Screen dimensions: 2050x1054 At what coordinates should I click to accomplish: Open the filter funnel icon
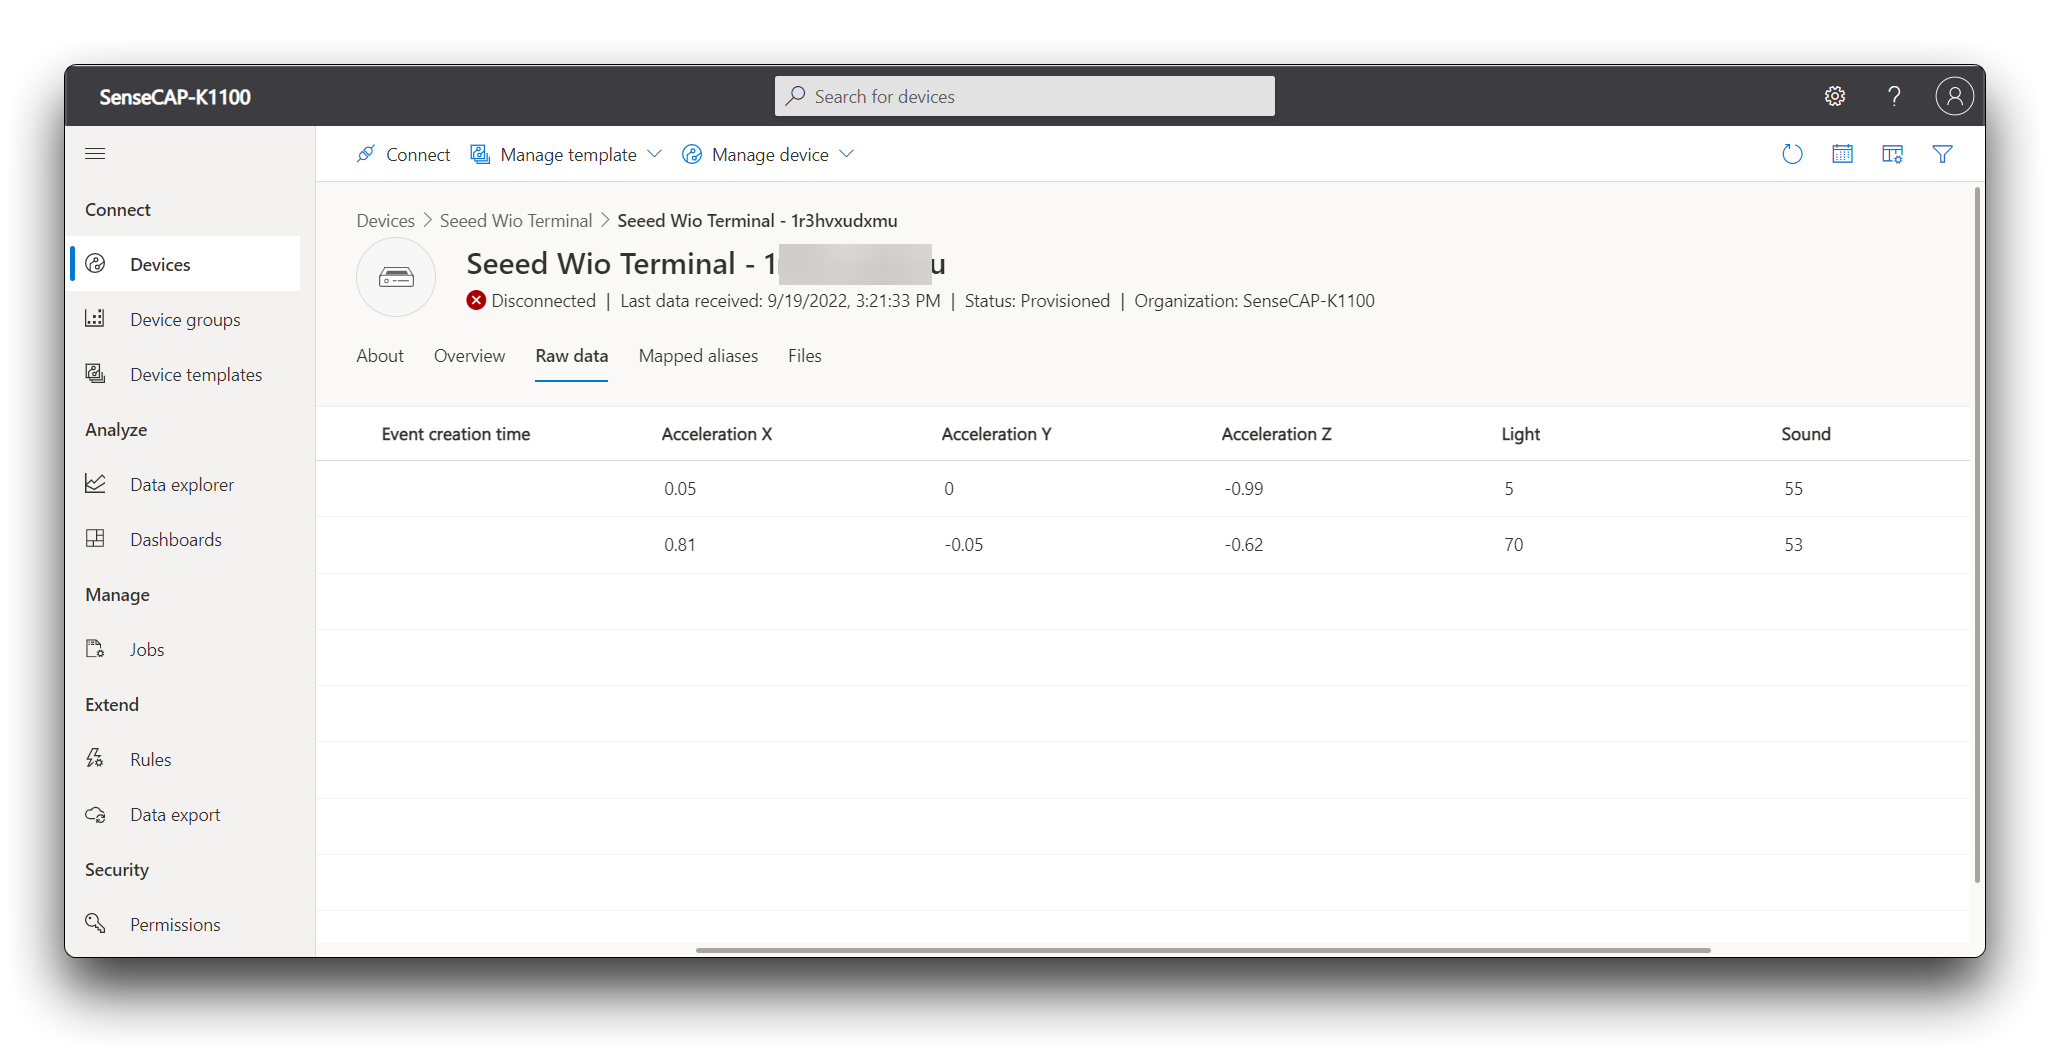1942,154
